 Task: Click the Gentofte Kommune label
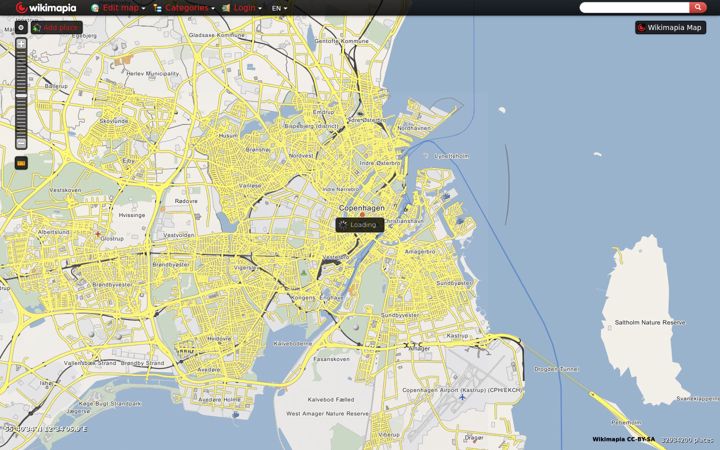click(342, 41)
